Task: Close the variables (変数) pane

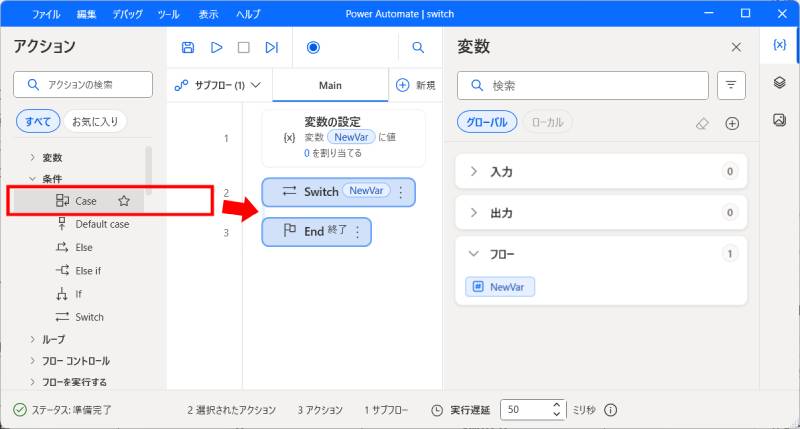Action: click(736, 47)
